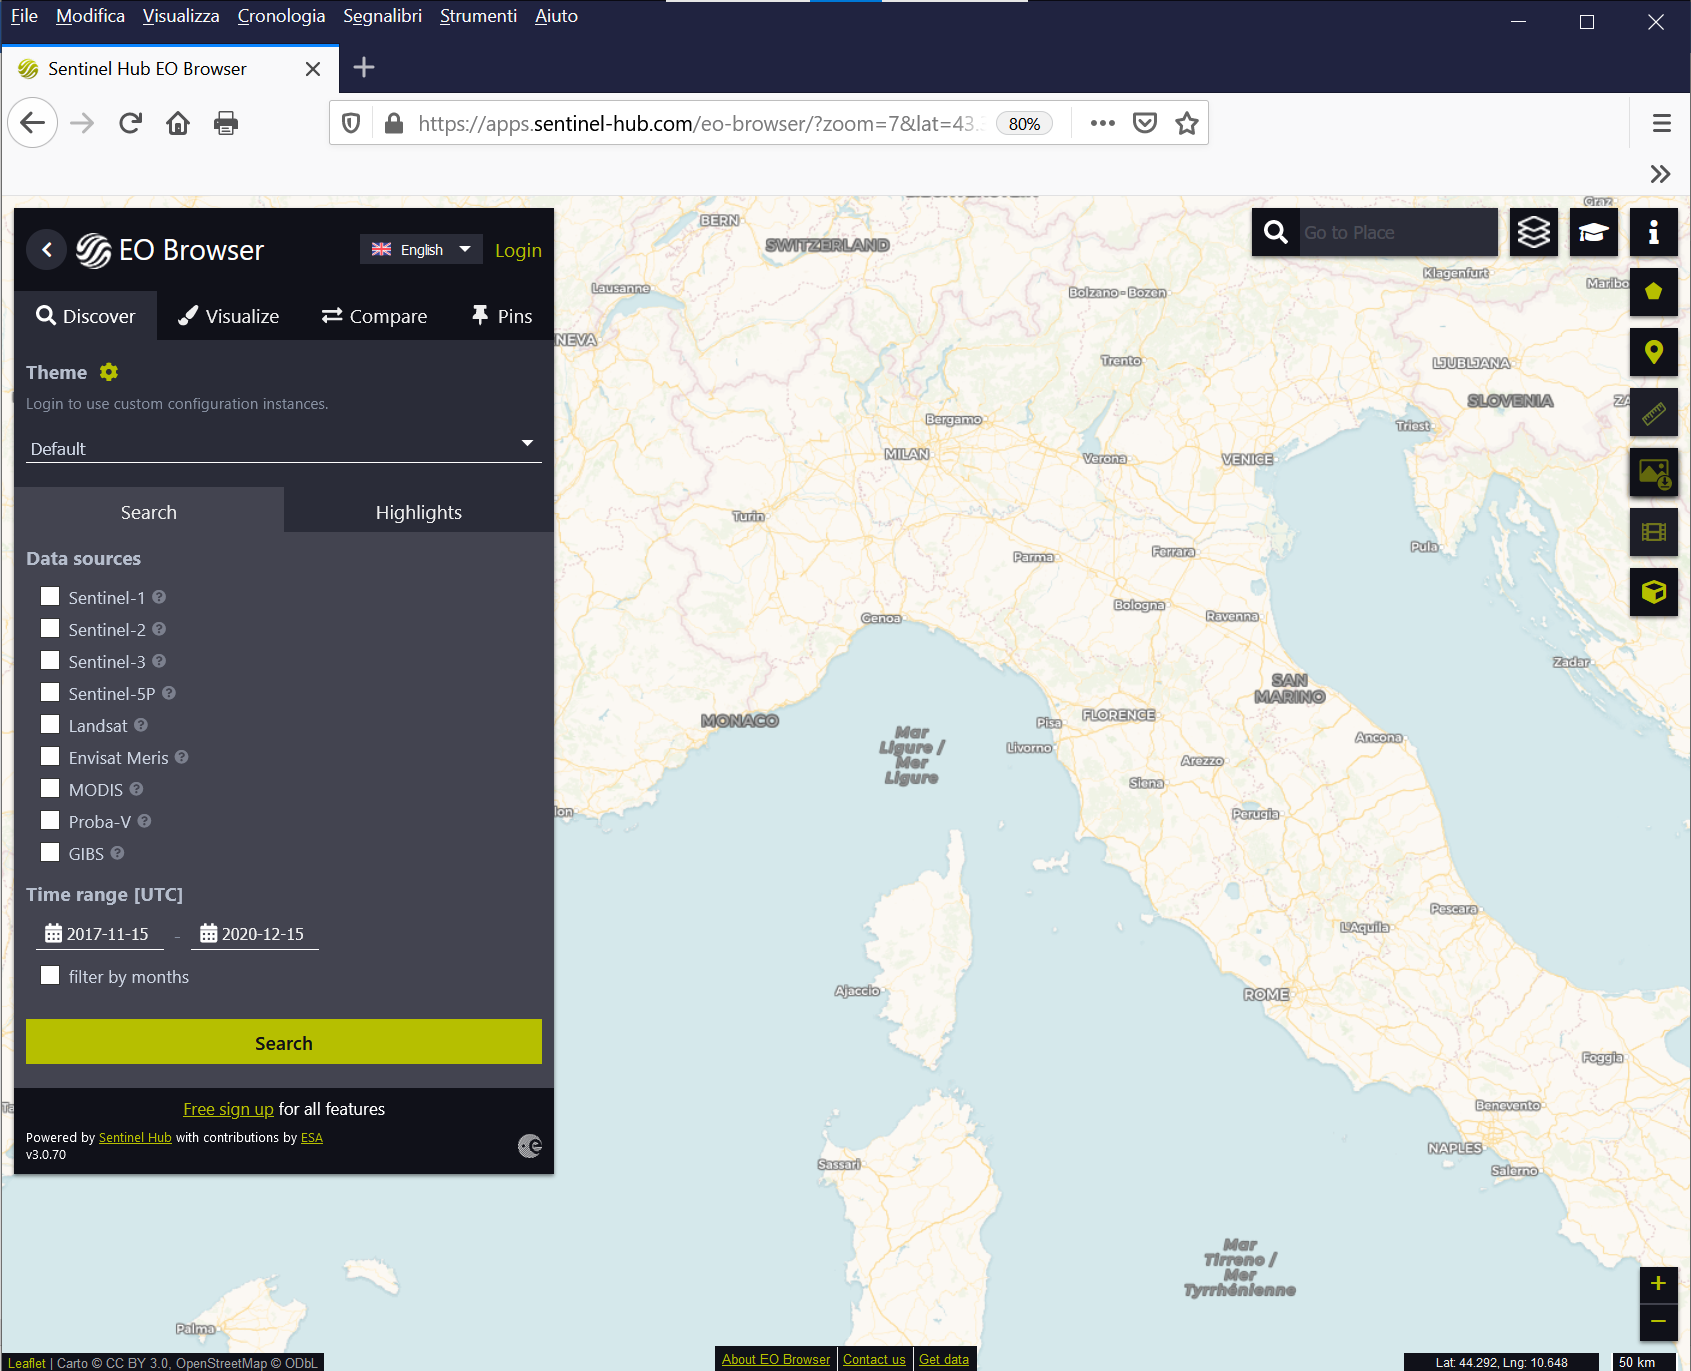Click the yellow Search button

tap(284, 1042)
